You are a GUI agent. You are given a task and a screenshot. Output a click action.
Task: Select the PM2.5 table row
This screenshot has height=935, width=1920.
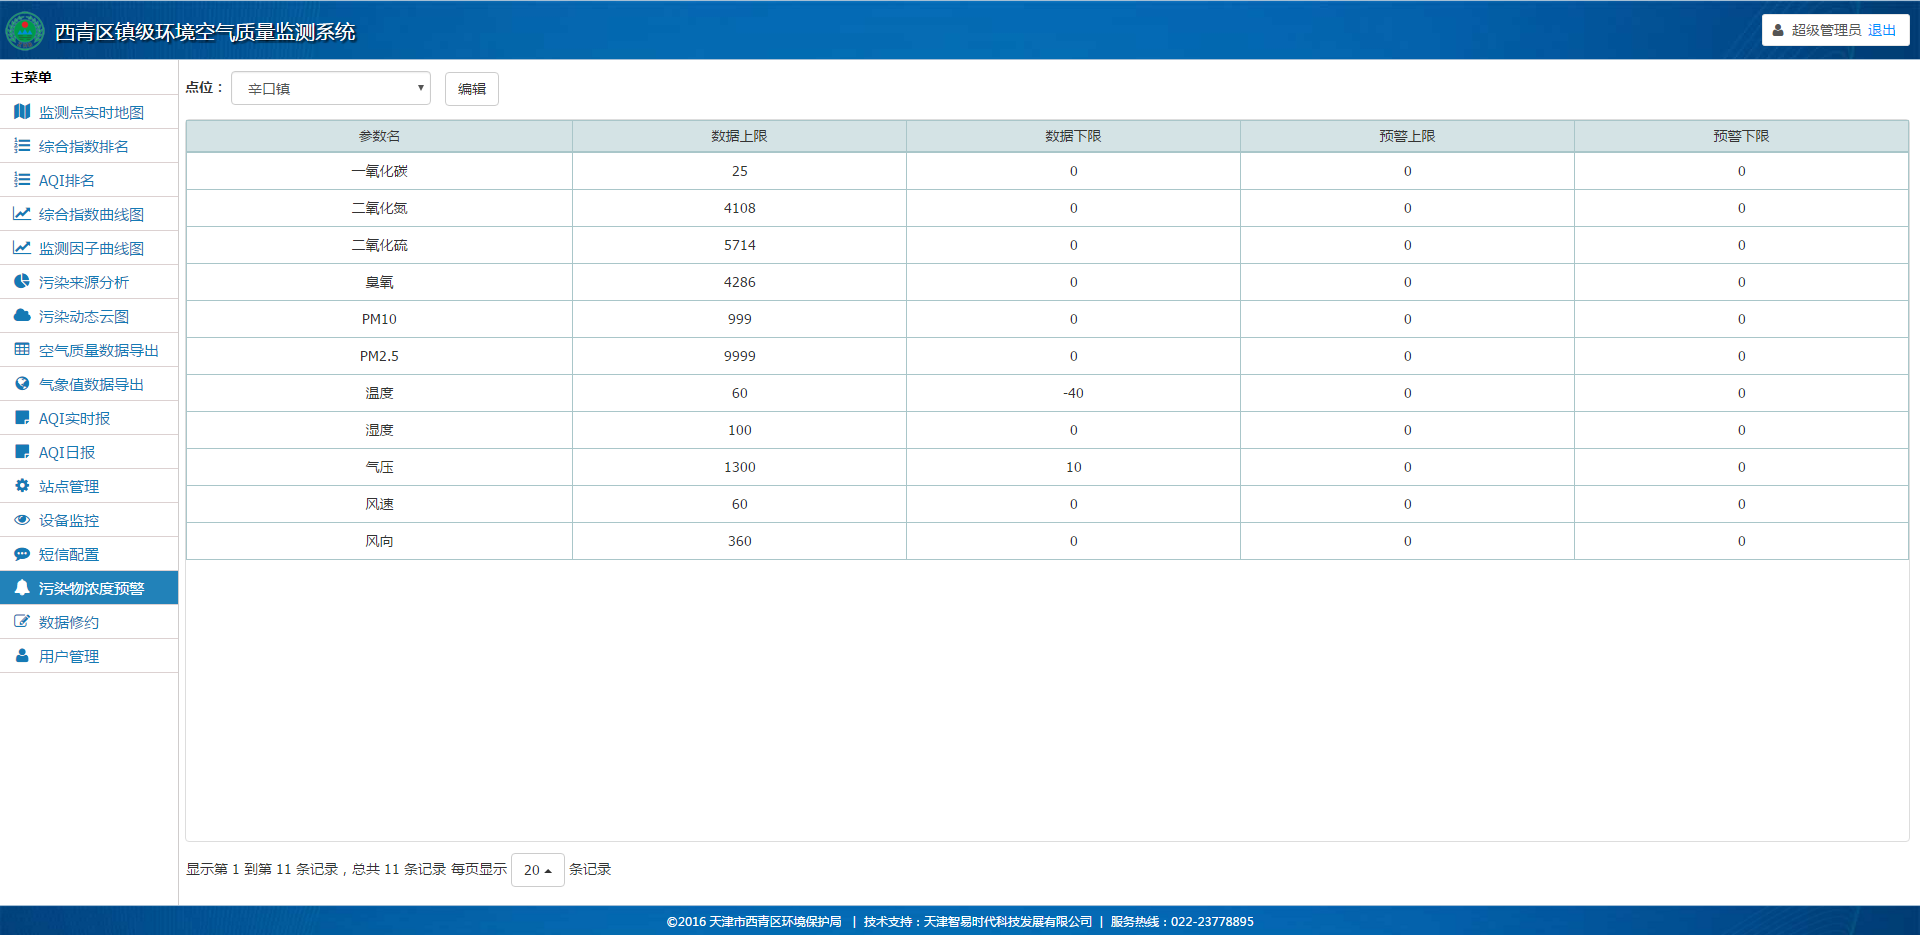[x=379, y=356]
